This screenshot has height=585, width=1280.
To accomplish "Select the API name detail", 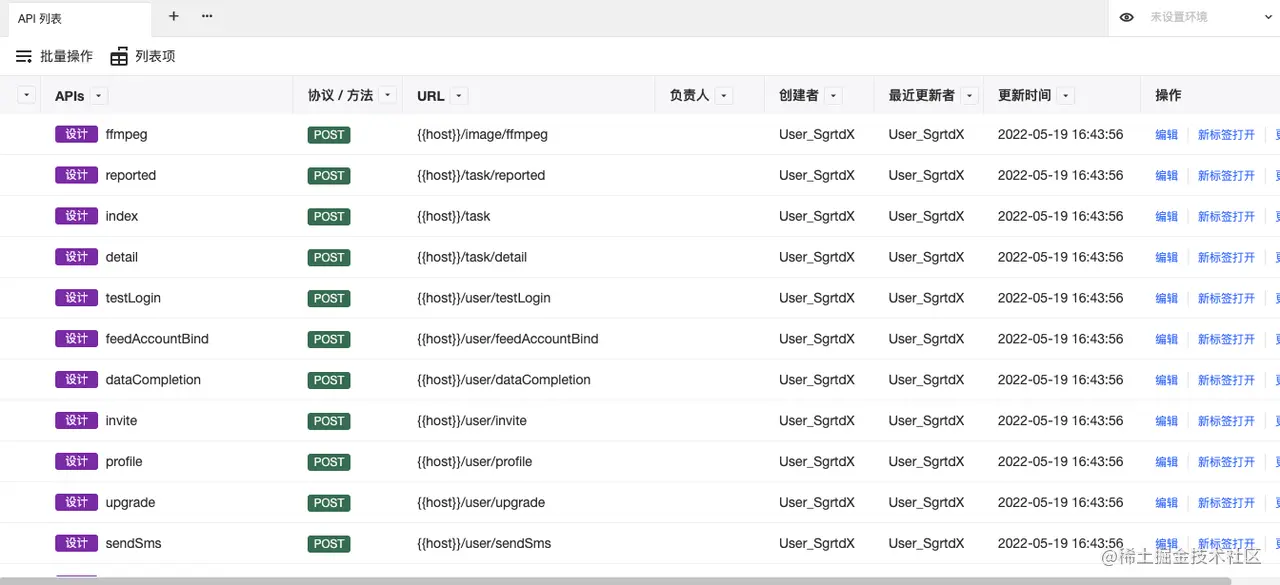I will coord(122,257).
